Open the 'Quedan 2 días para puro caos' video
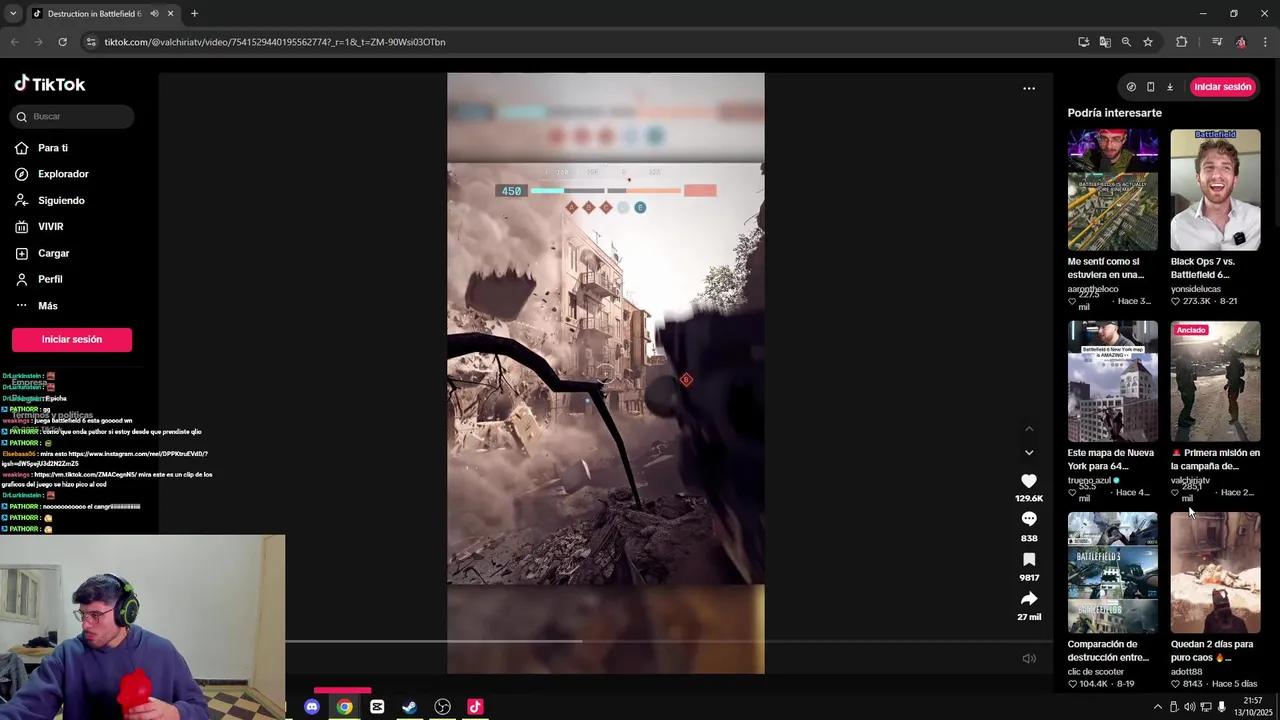Viewport: 1280px width, 720px height. coord(1215,573)
